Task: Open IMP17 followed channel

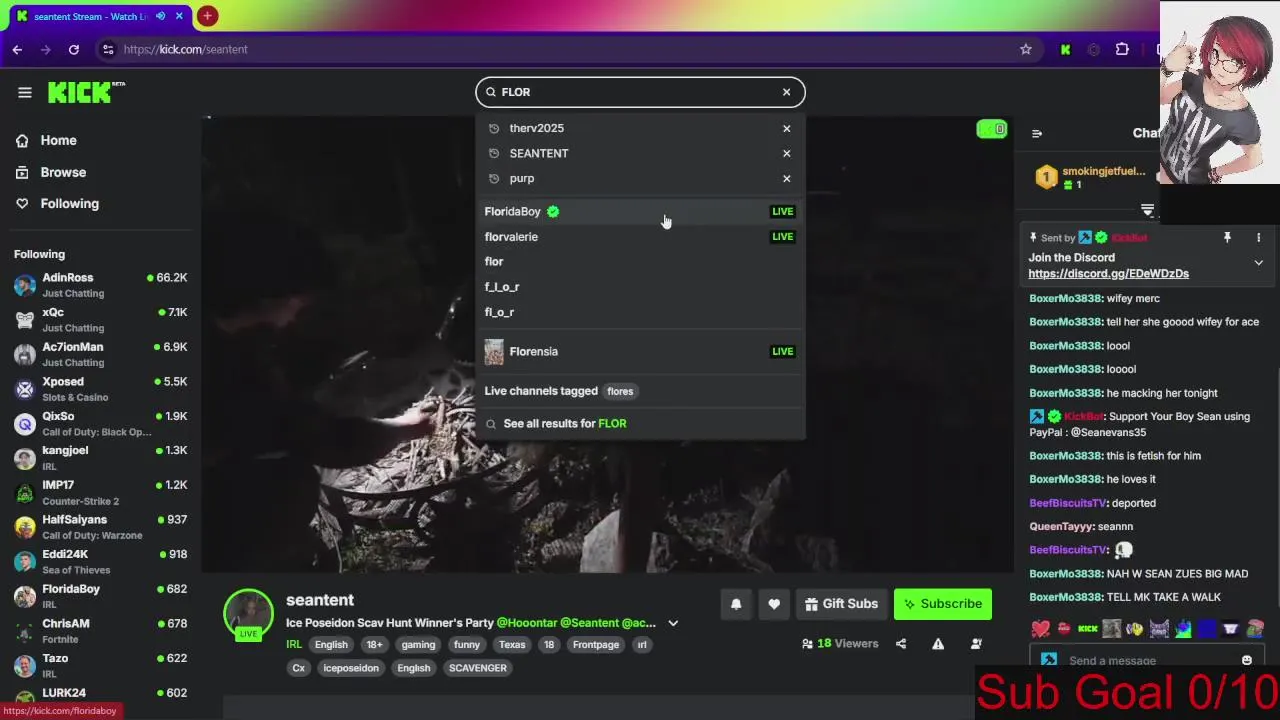Action: [x=100, y=493]
